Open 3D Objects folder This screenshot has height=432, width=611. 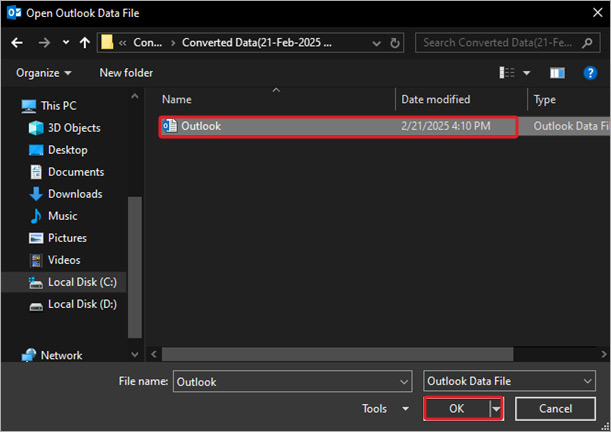coord(75,128)
